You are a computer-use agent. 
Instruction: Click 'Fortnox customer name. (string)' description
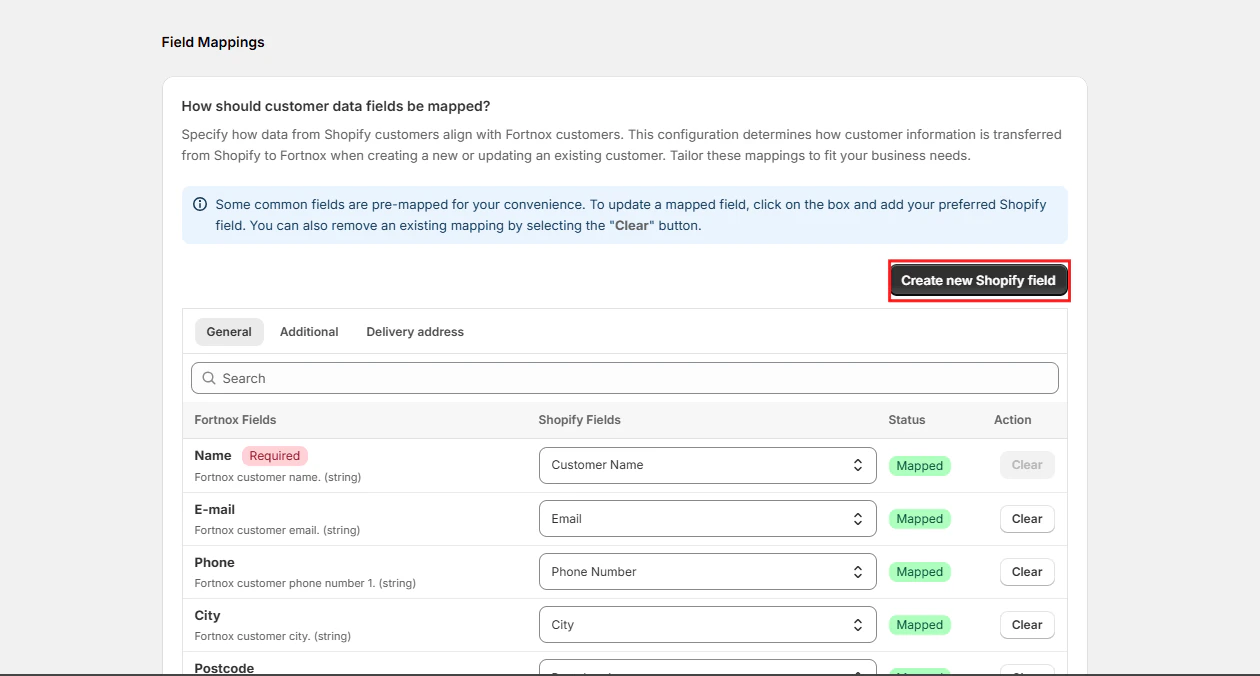click(278, 478)
